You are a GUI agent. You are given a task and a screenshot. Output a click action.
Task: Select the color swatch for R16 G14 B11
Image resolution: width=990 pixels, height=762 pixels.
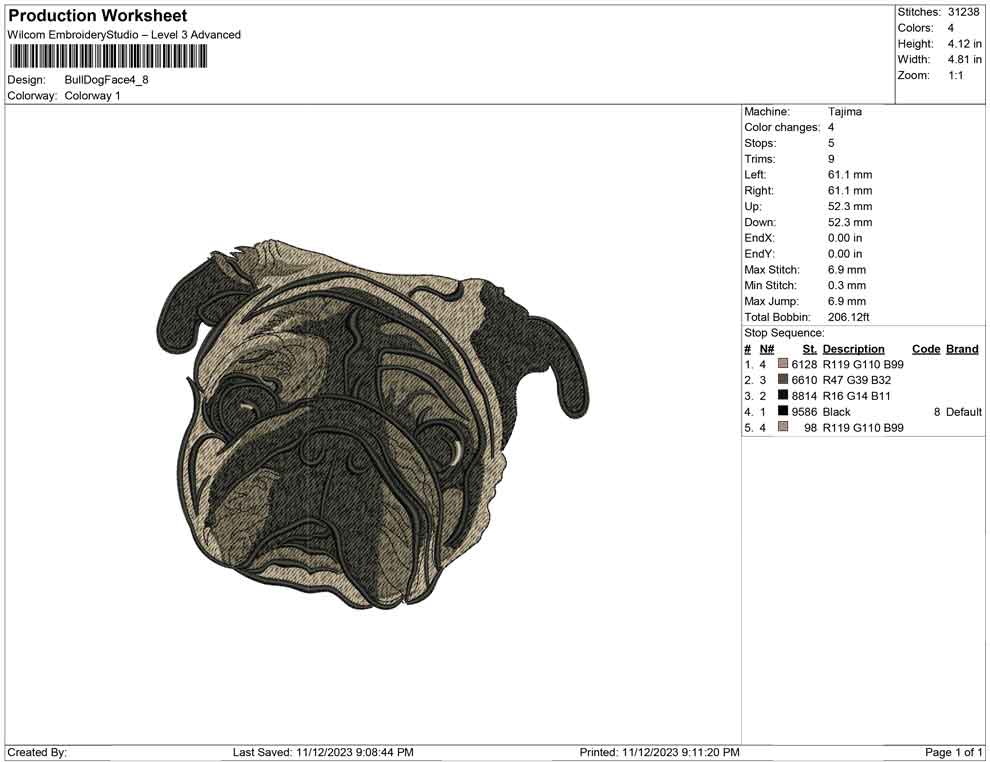pyautogui.click(x=783, y=395)
